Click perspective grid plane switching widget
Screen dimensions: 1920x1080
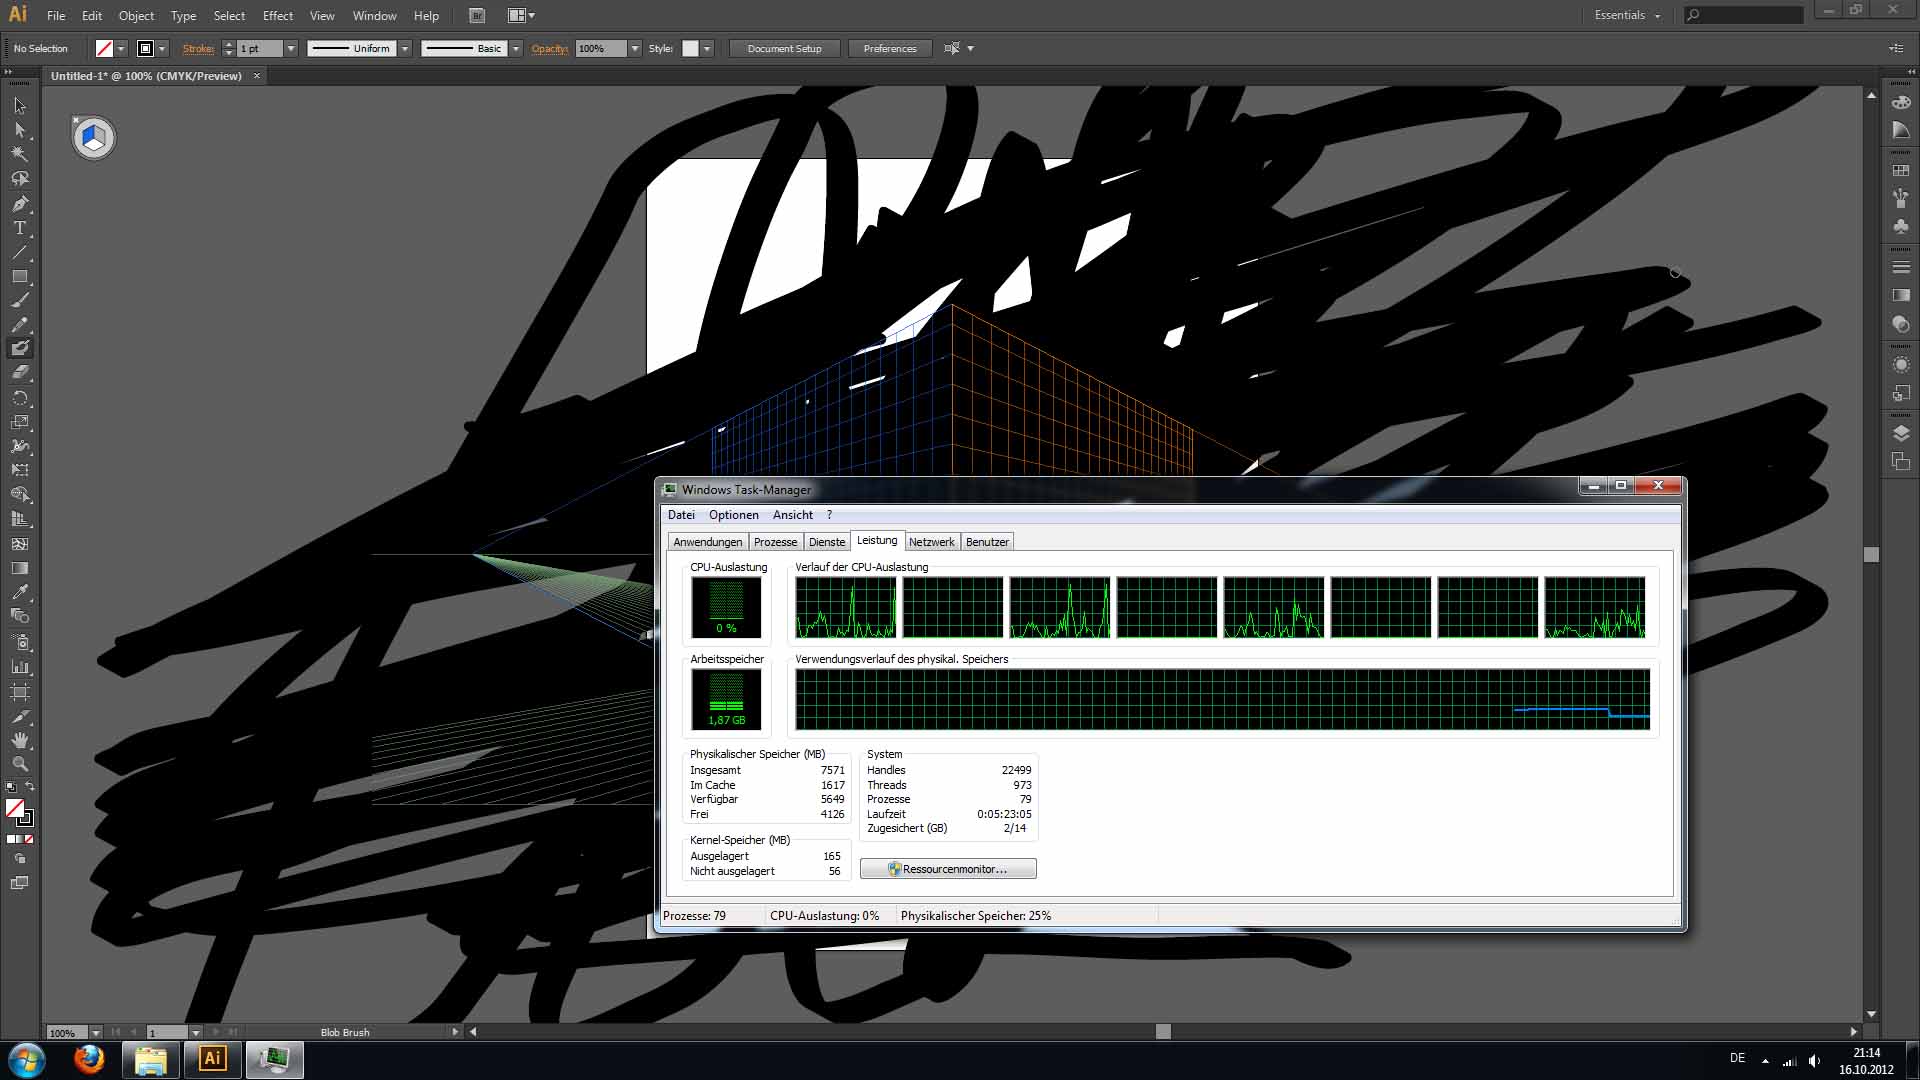94,138
